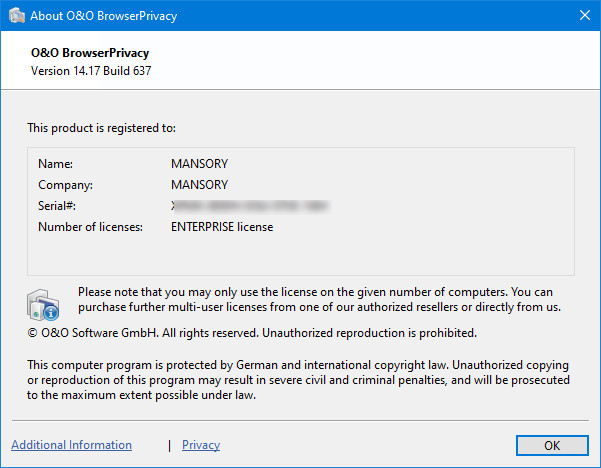Select the MANSORY name value
Image resolution: width=601 pixels, height=468 pixels.
pos(199,163)
